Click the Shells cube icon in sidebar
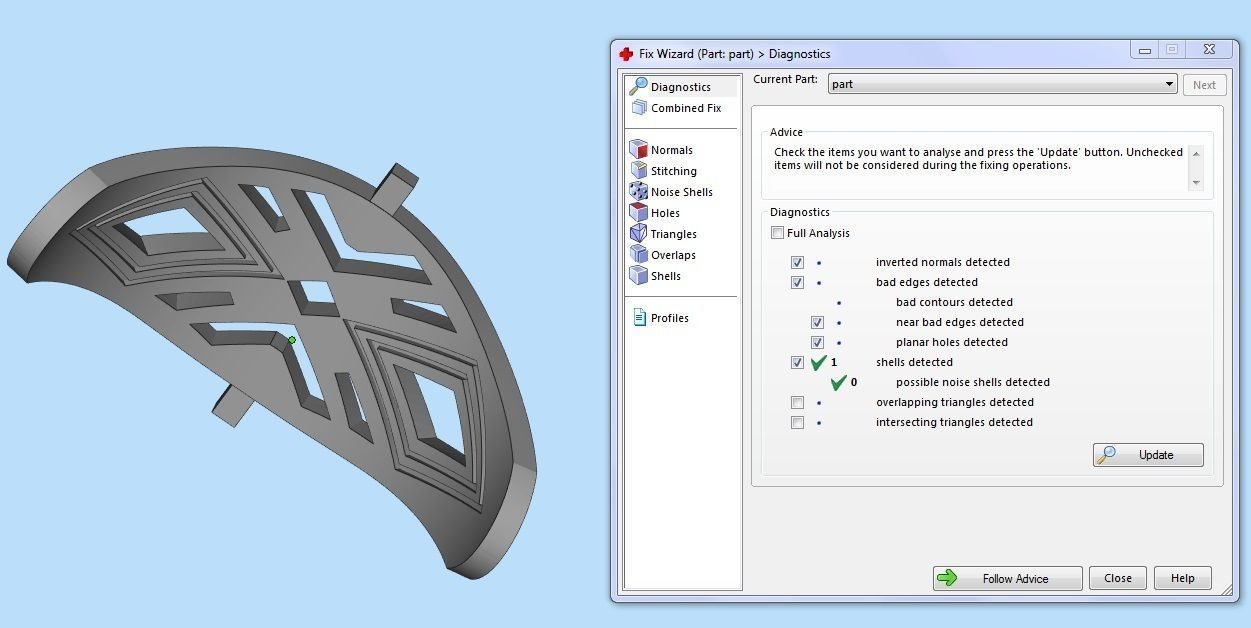Viewport: 1251px width, 628px height. point(638,276)
